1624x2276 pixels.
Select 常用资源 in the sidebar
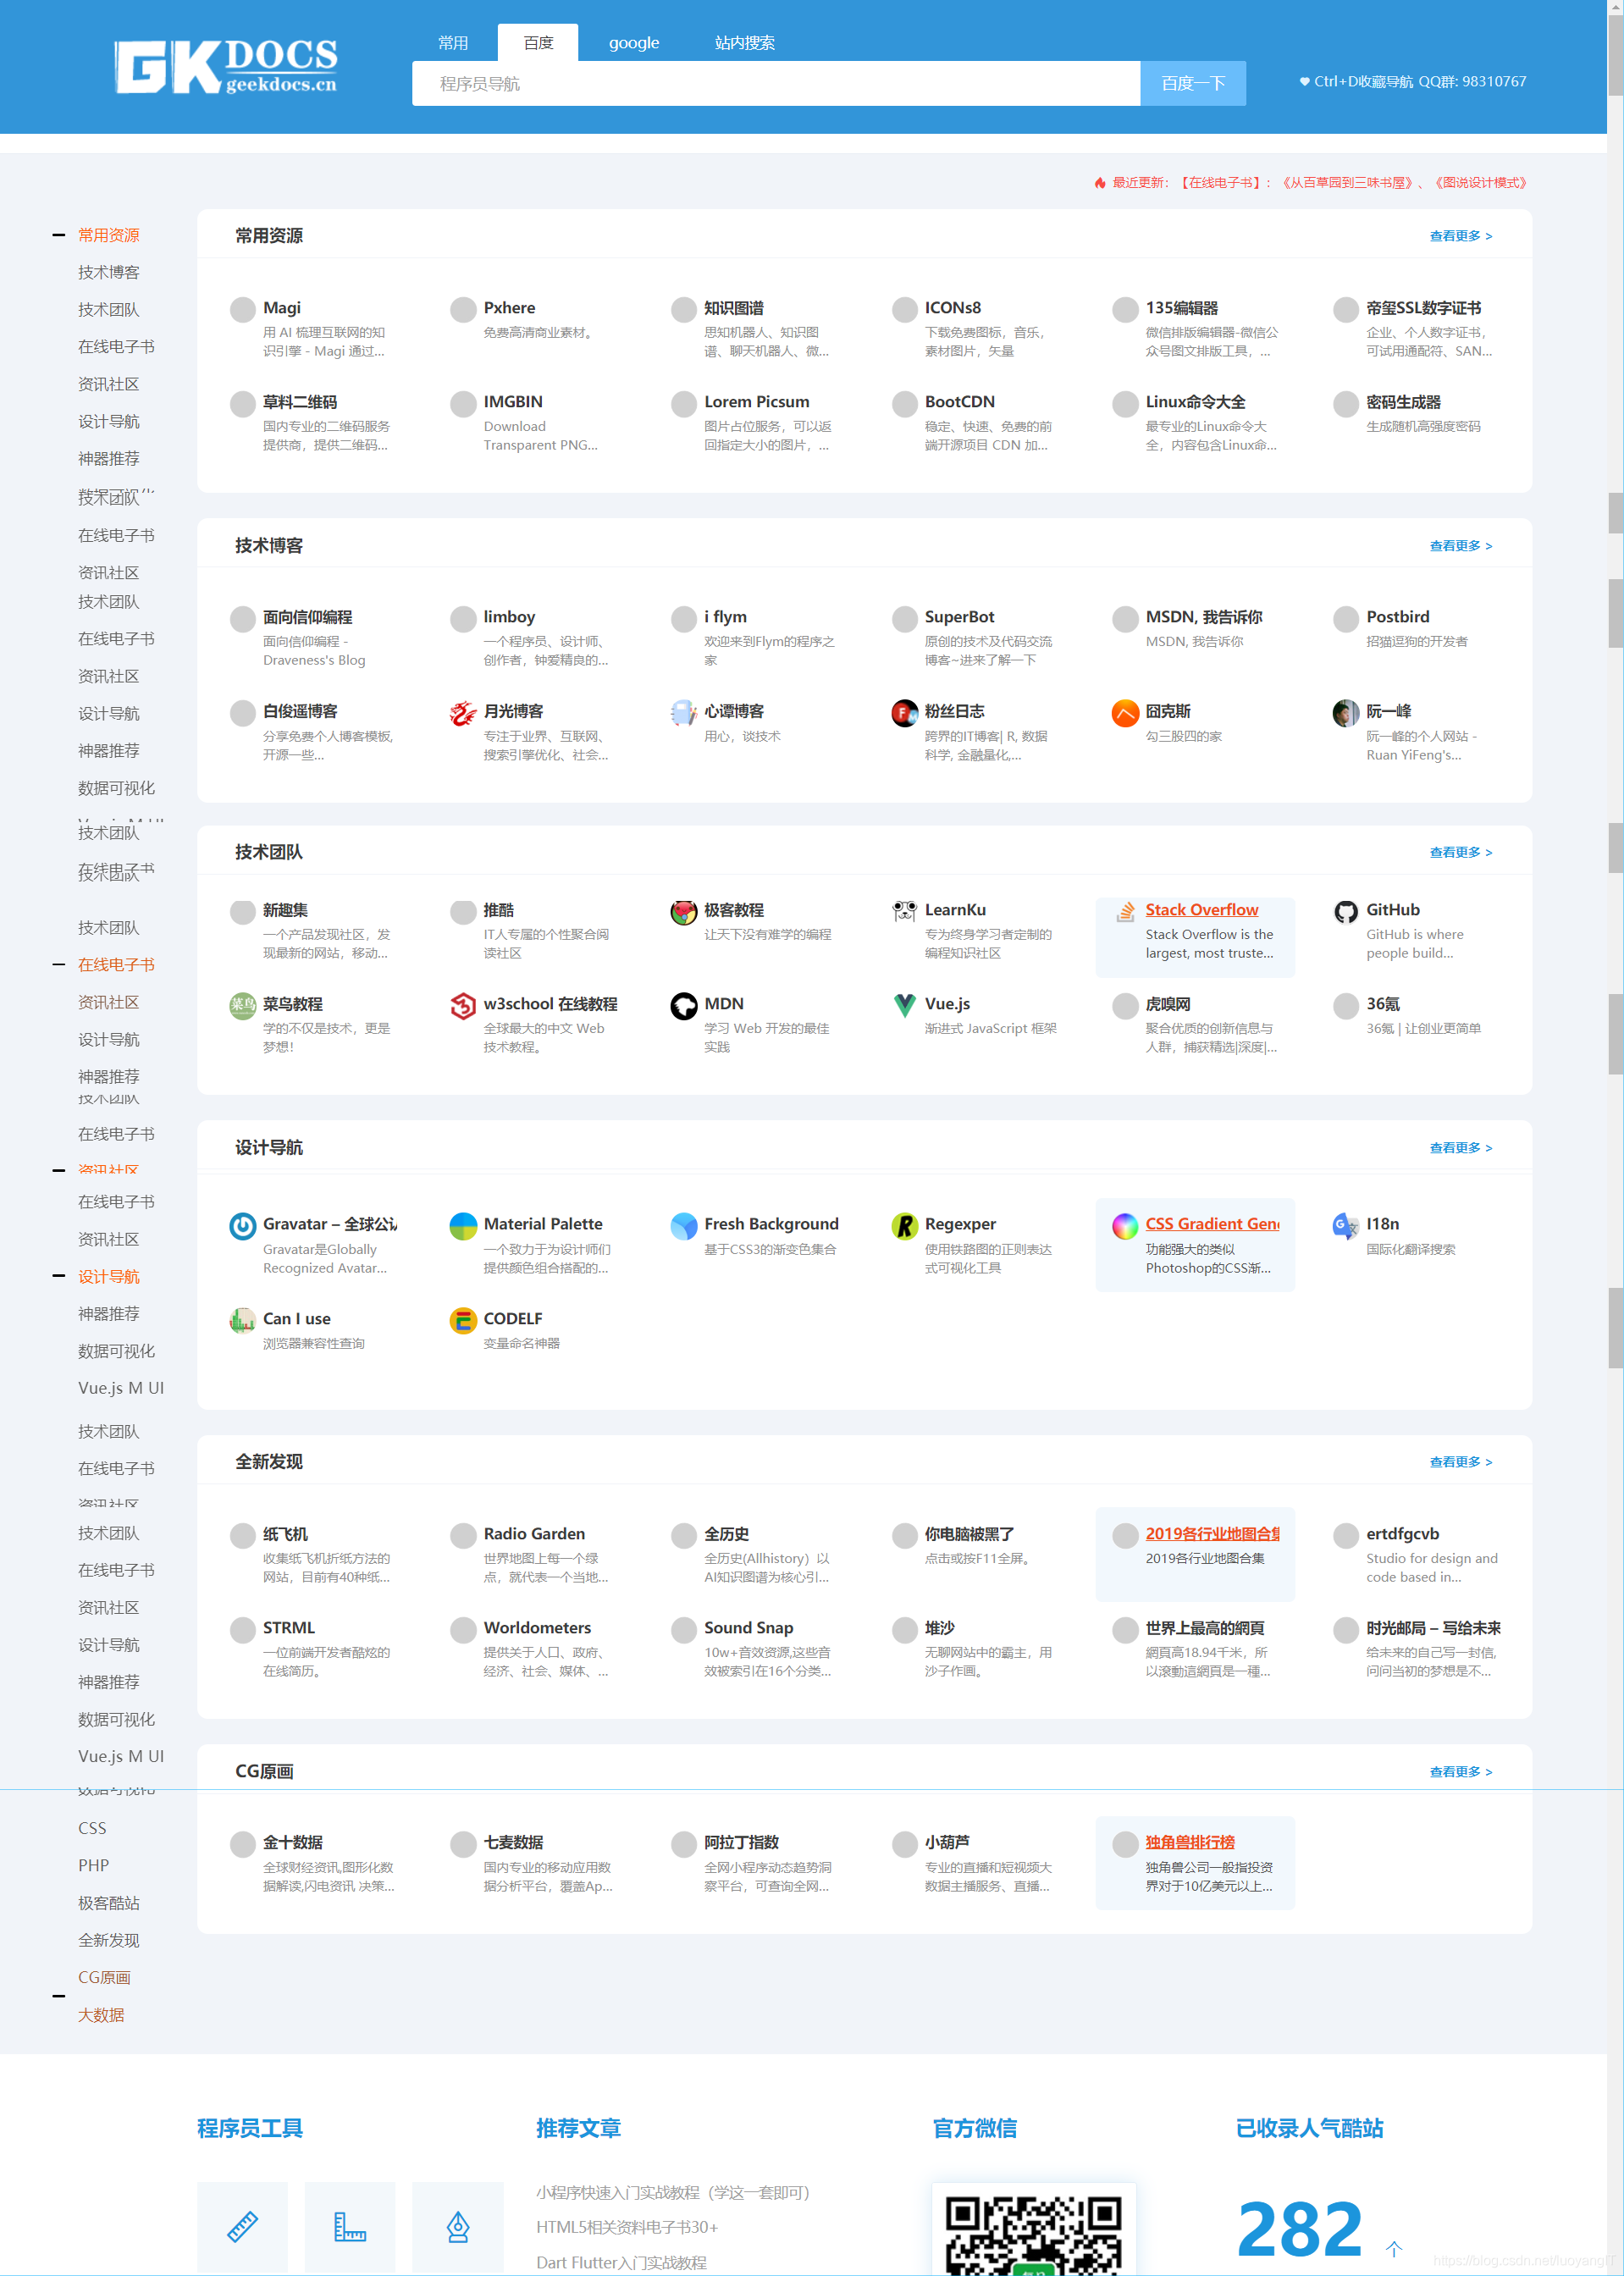[109, 235]
